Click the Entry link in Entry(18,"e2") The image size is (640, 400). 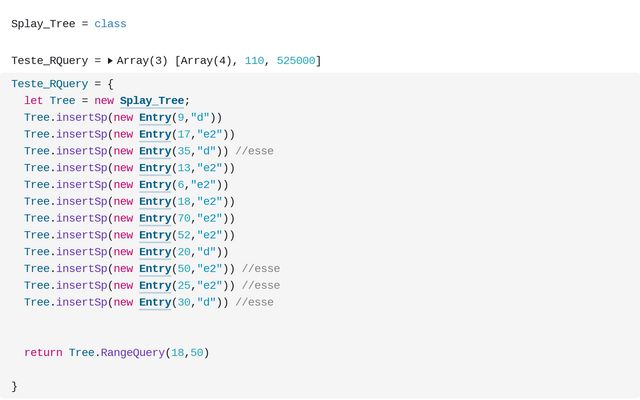155,201
